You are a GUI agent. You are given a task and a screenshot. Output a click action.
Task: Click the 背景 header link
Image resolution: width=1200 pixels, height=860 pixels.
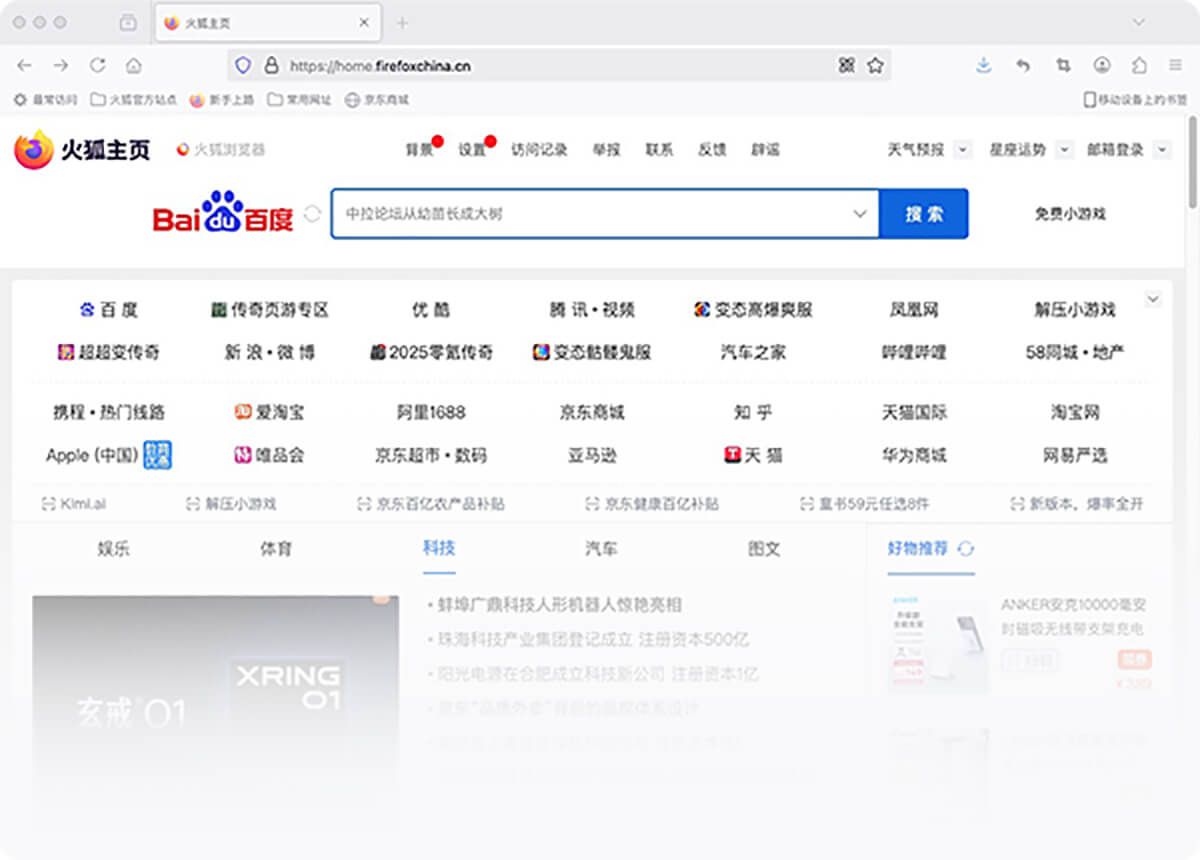pyautogui.click(x=419, y=150)
